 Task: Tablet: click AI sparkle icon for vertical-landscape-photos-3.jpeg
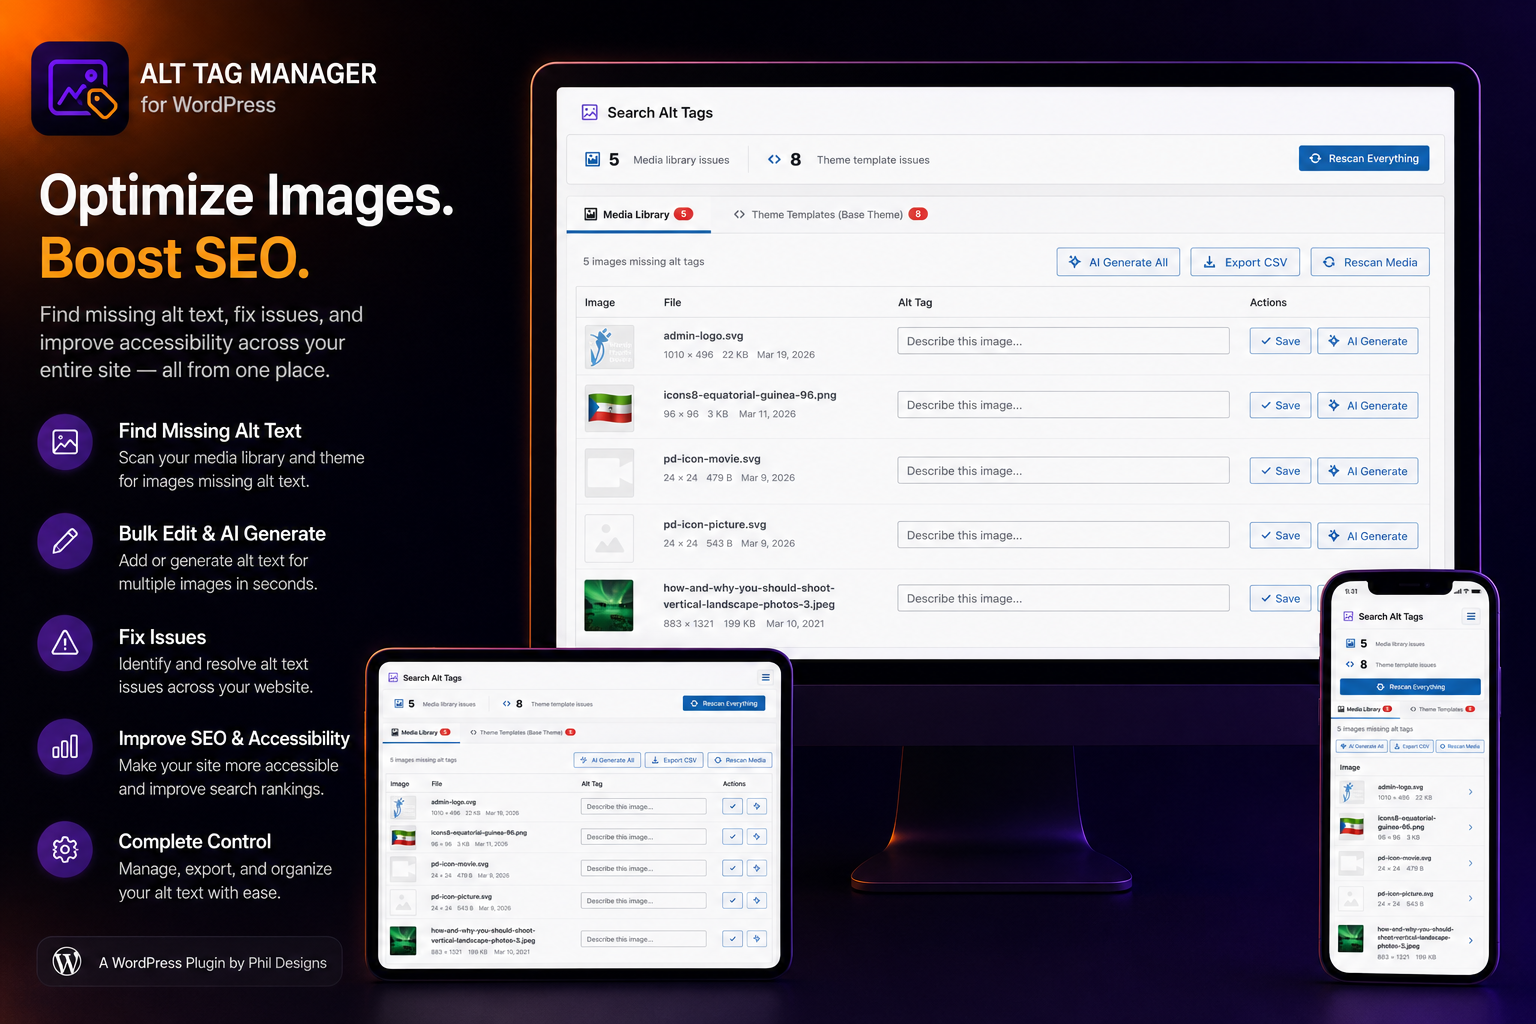point(757,939)
